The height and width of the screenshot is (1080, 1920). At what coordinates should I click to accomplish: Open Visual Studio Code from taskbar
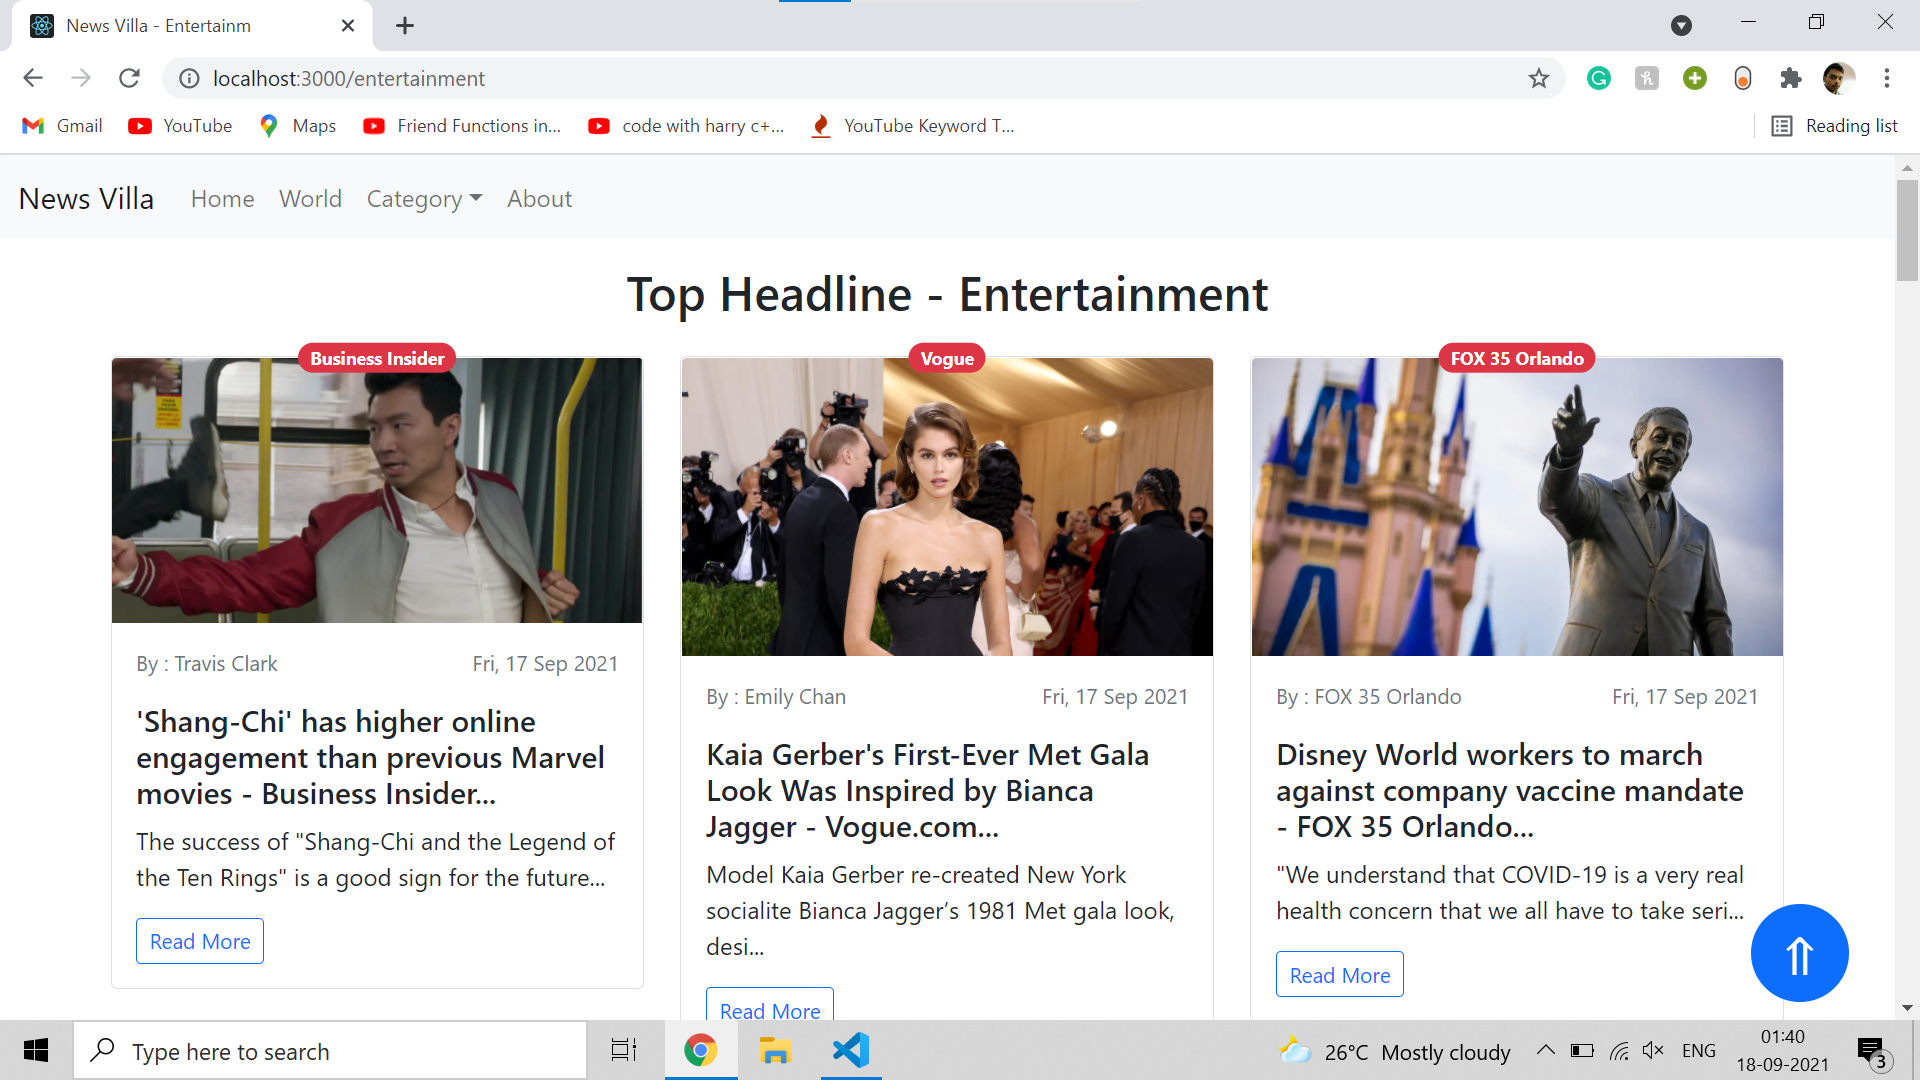coord(851,1050)
